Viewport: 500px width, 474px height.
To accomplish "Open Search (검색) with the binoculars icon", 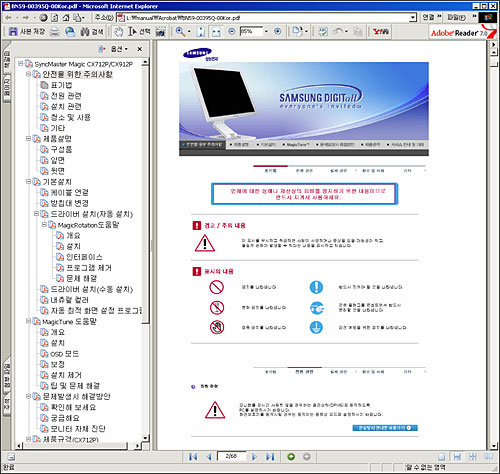I will (92, 32).
